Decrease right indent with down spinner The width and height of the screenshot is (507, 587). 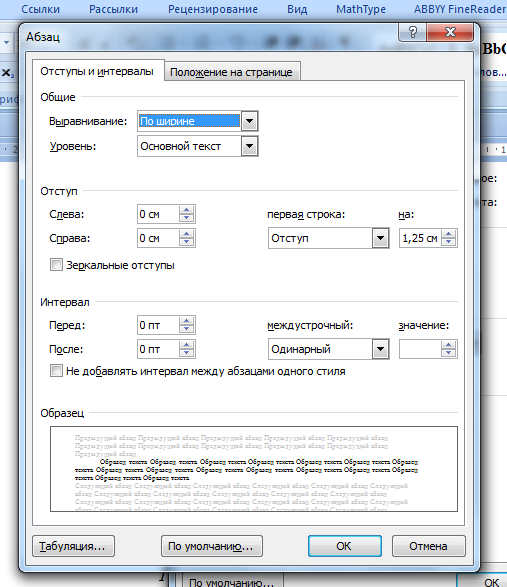[186, 243]
